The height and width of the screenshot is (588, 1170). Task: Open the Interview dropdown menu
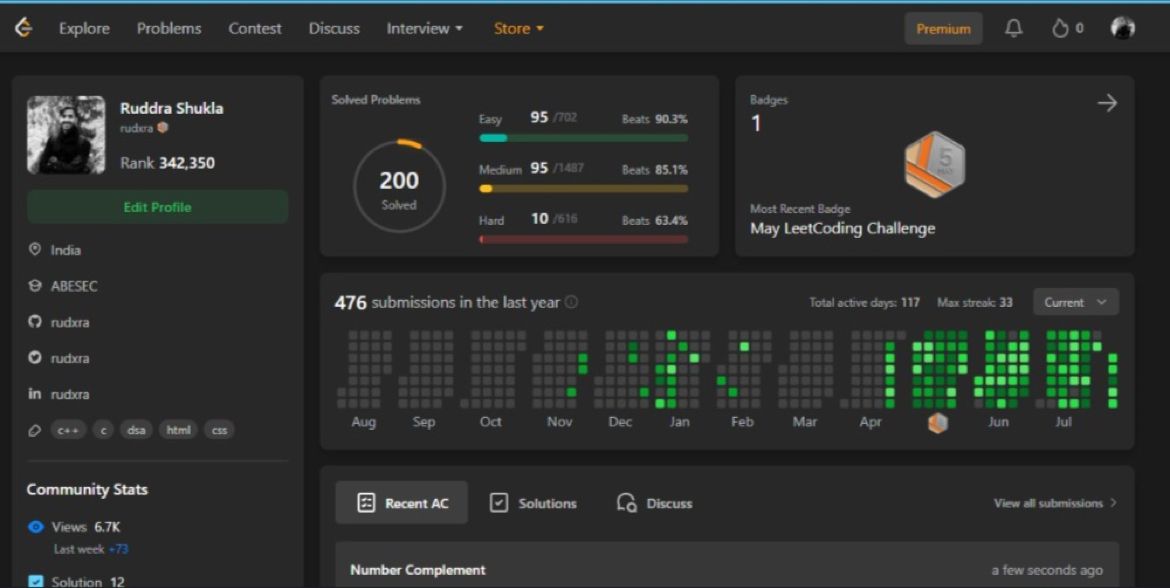425,28
